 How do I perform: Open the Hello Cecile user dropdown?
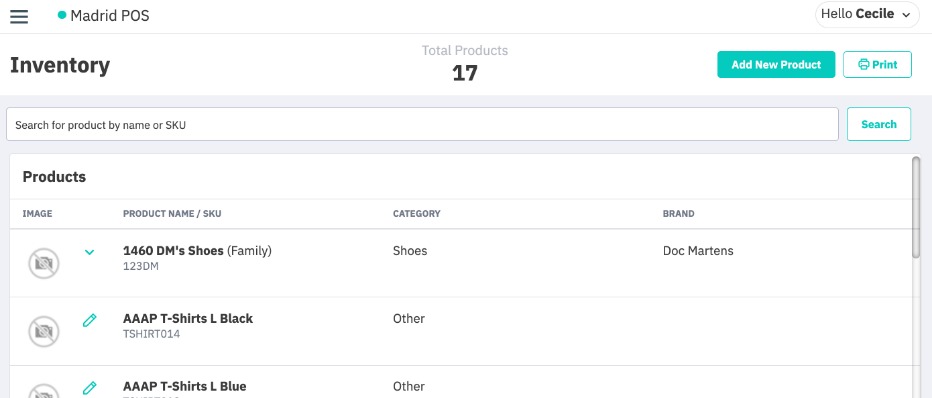(867, 14)
